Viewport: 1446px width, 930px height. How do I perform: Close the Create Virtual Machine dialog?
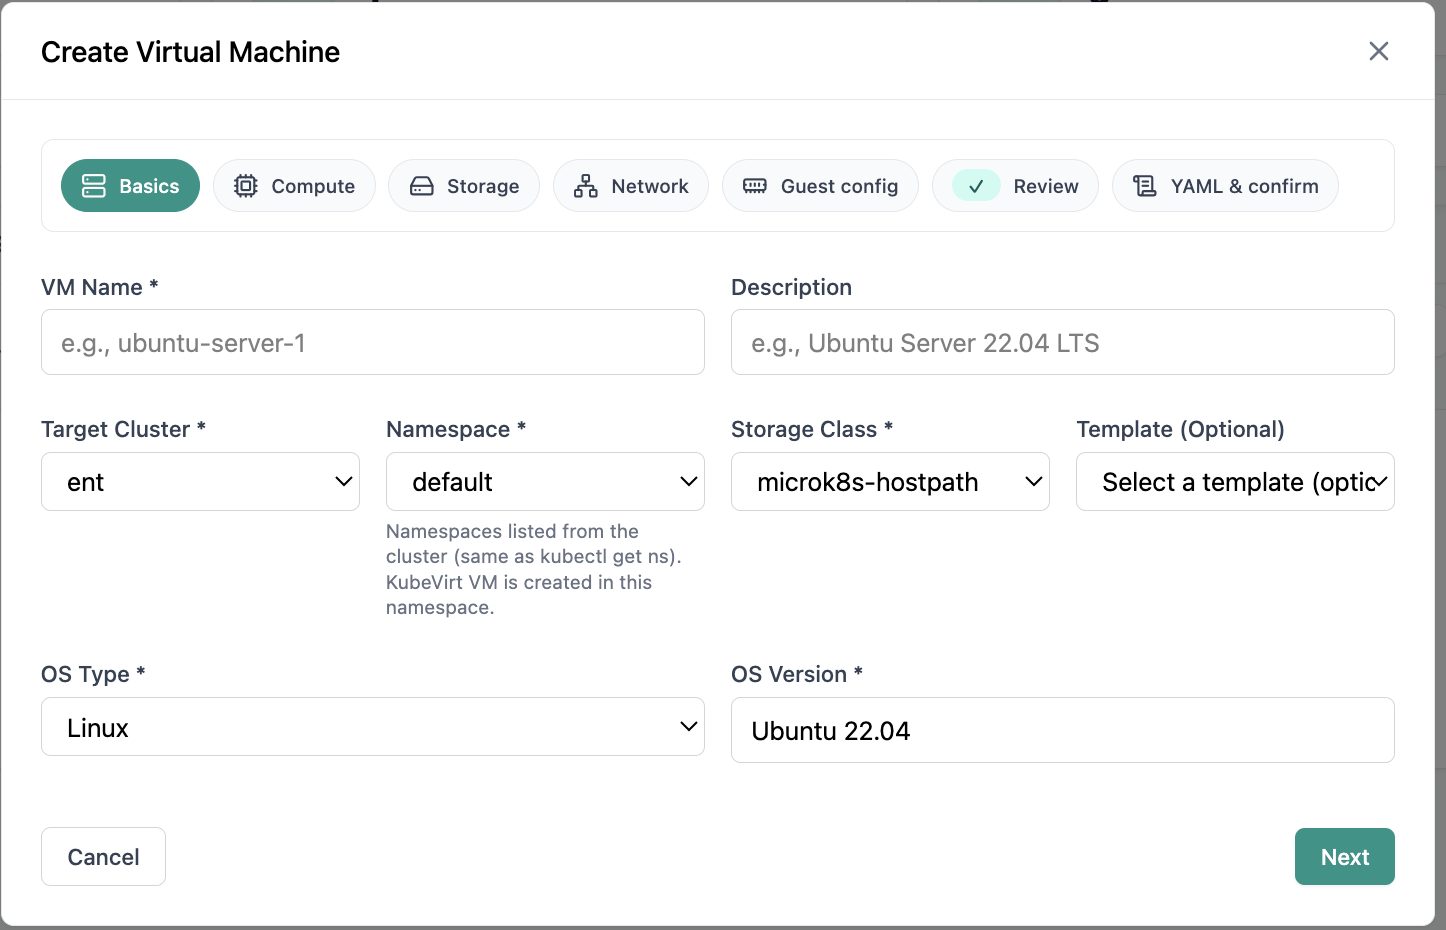coord(1379,51)
